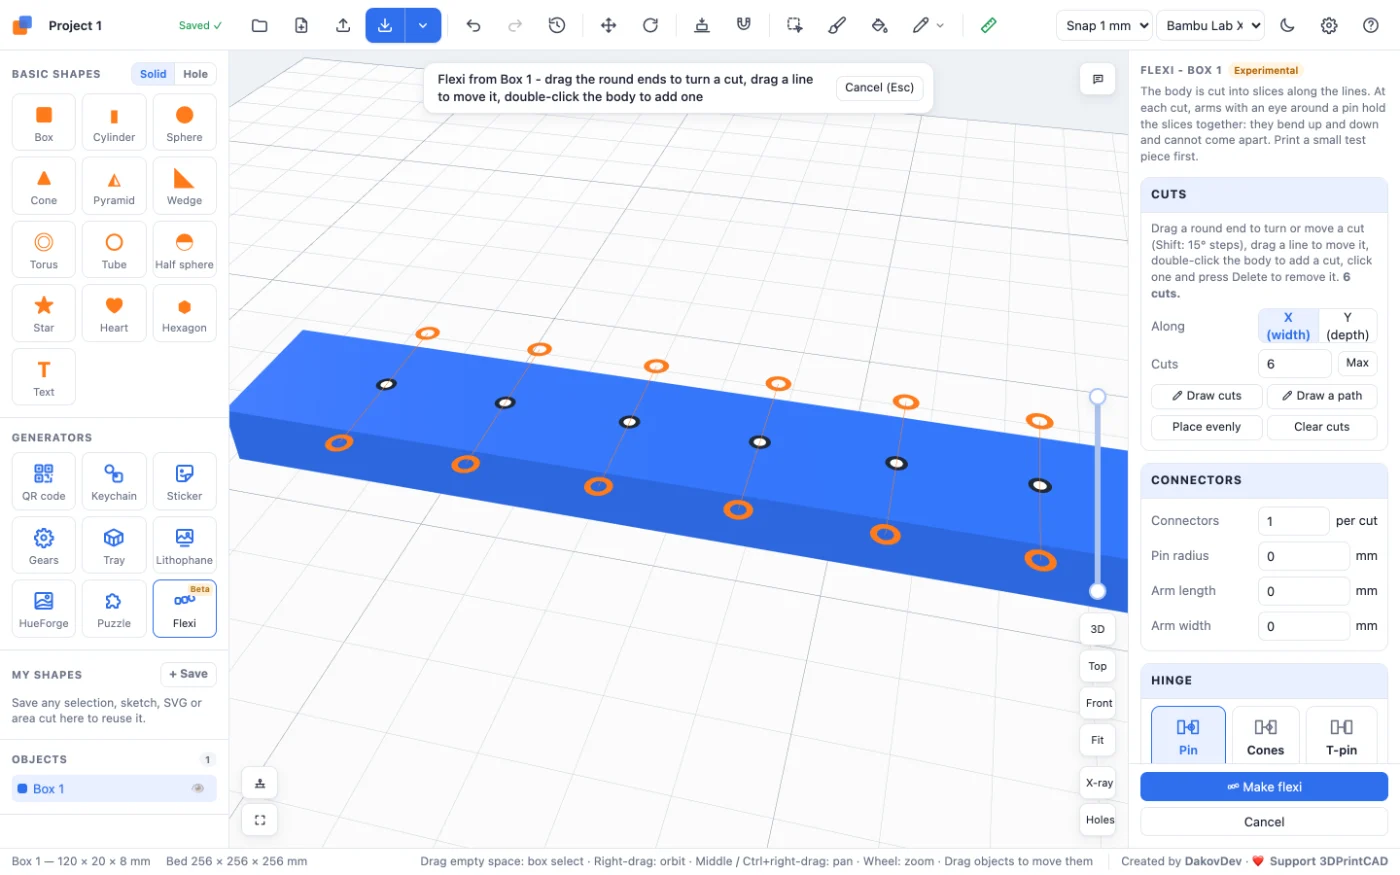Switch shape mode to Solid

tap(153, 74)
